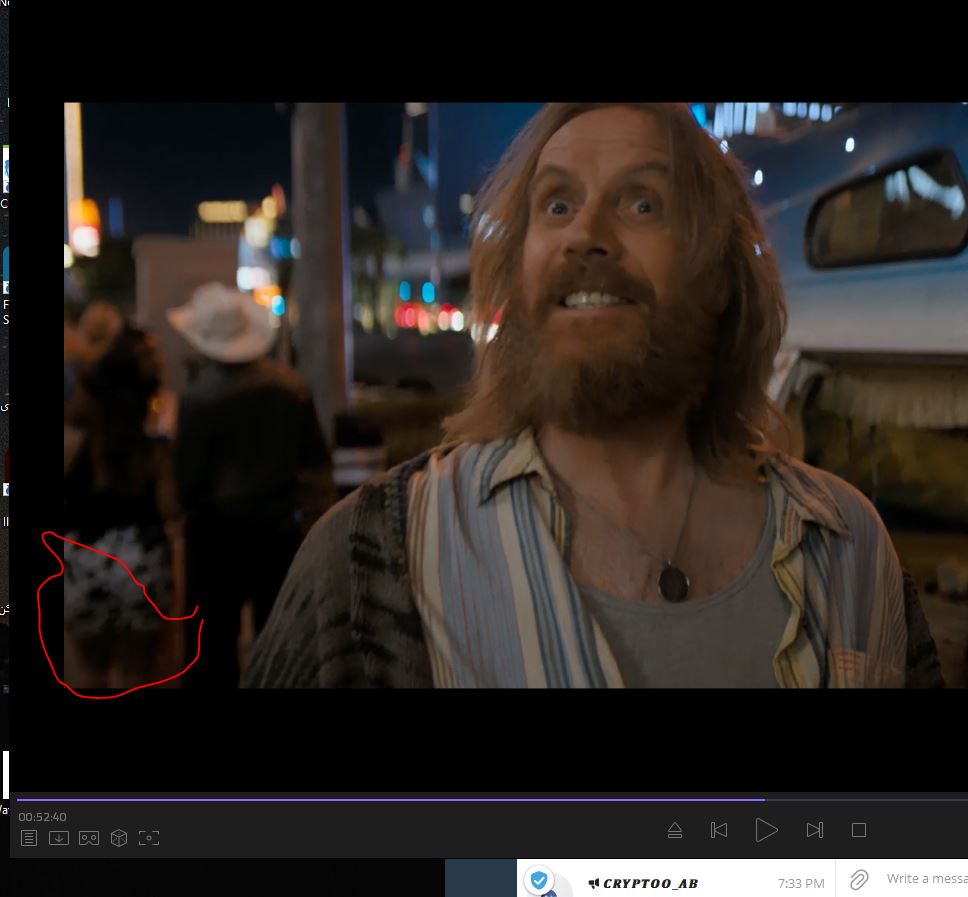
Task: Click the screen capture frame icon
Action: click(149, 838)
